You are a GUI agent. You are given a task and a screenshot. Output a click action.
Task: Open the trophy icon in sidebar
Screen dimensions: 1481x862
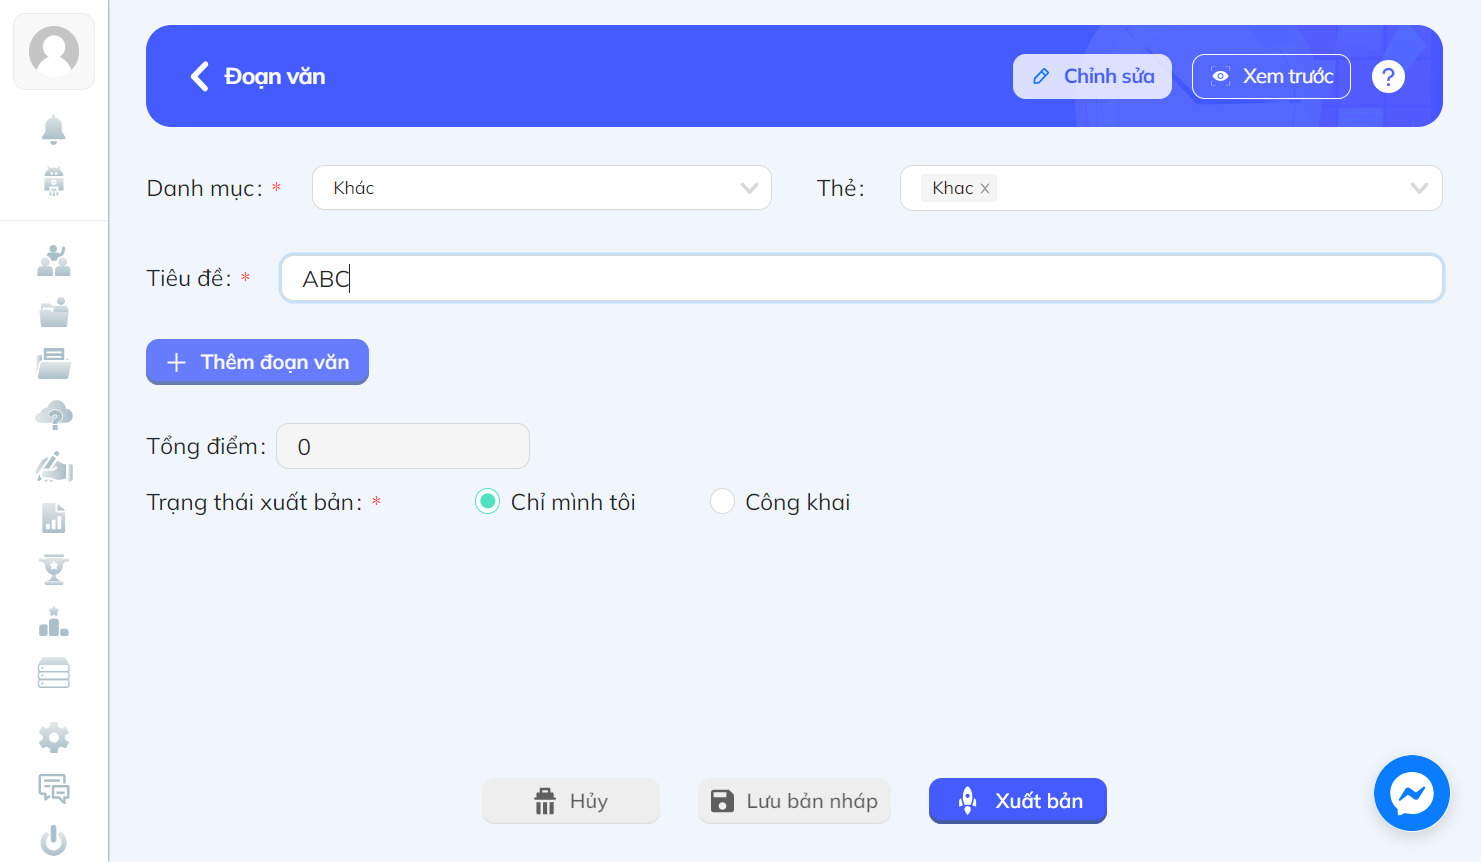pyautogui.click(x=54, y=570)
